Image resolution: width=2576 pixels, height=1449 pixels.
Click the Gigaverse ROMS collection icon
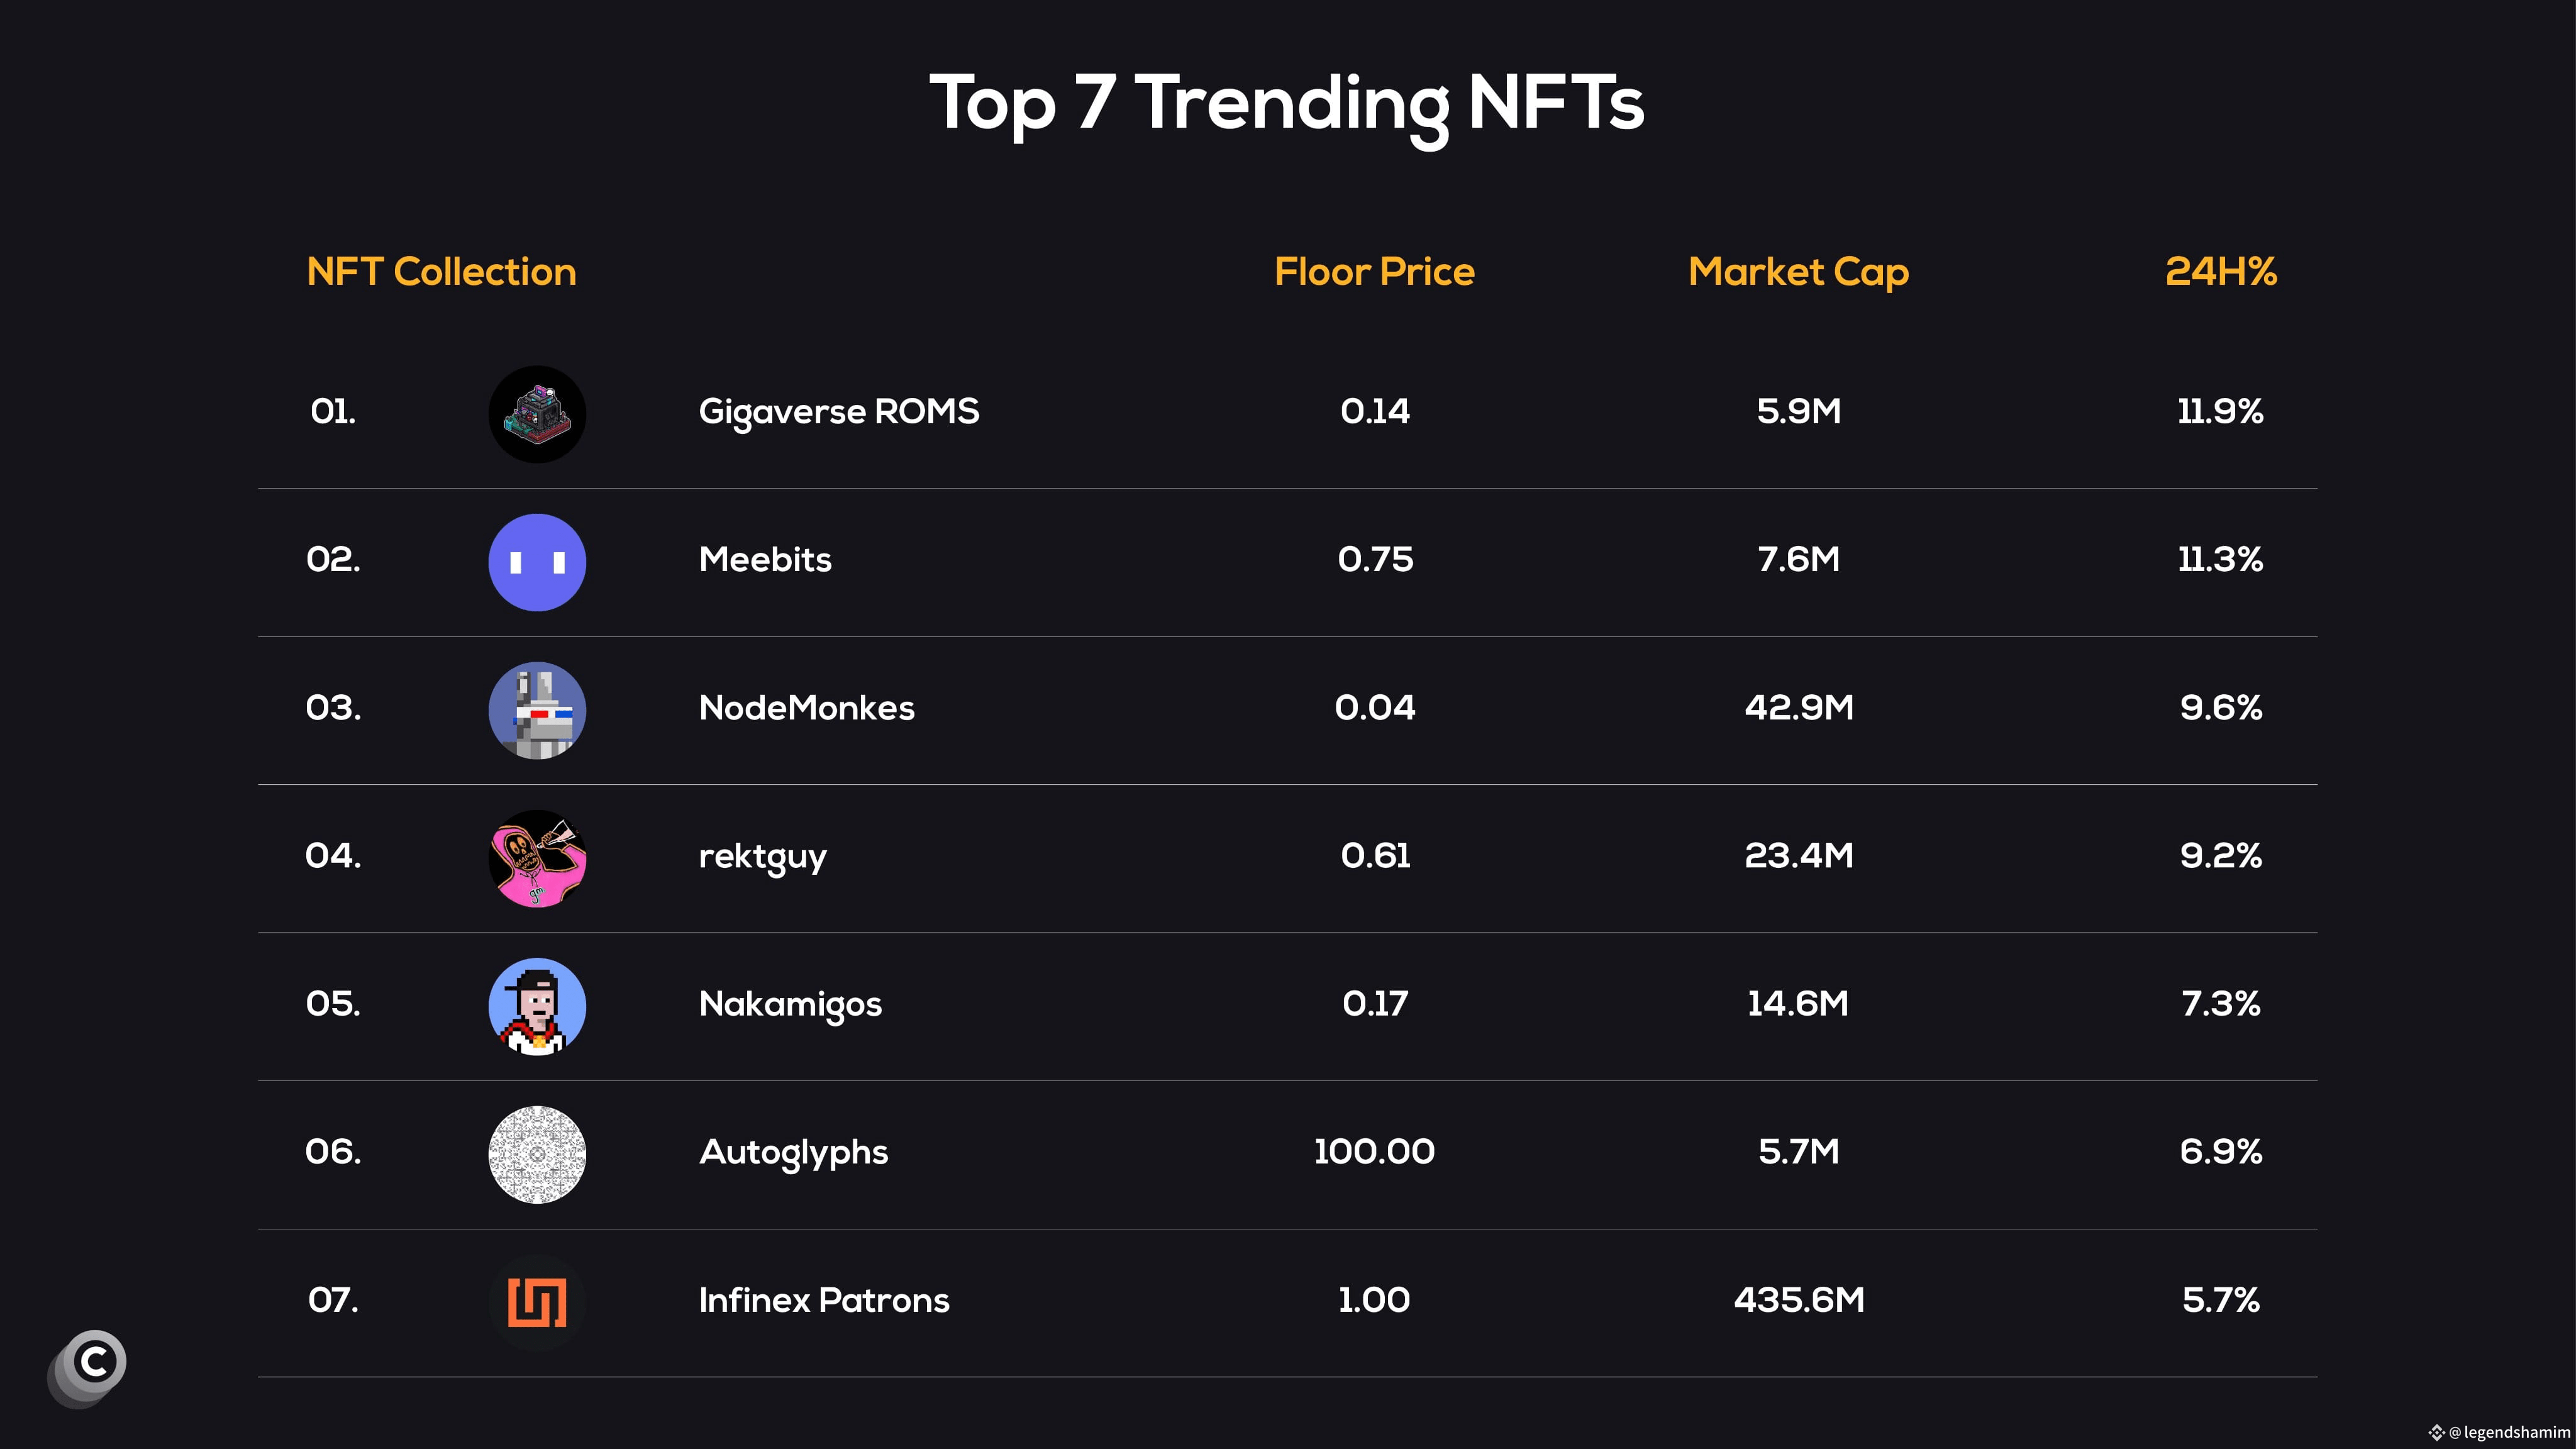[x=537, y=414]
